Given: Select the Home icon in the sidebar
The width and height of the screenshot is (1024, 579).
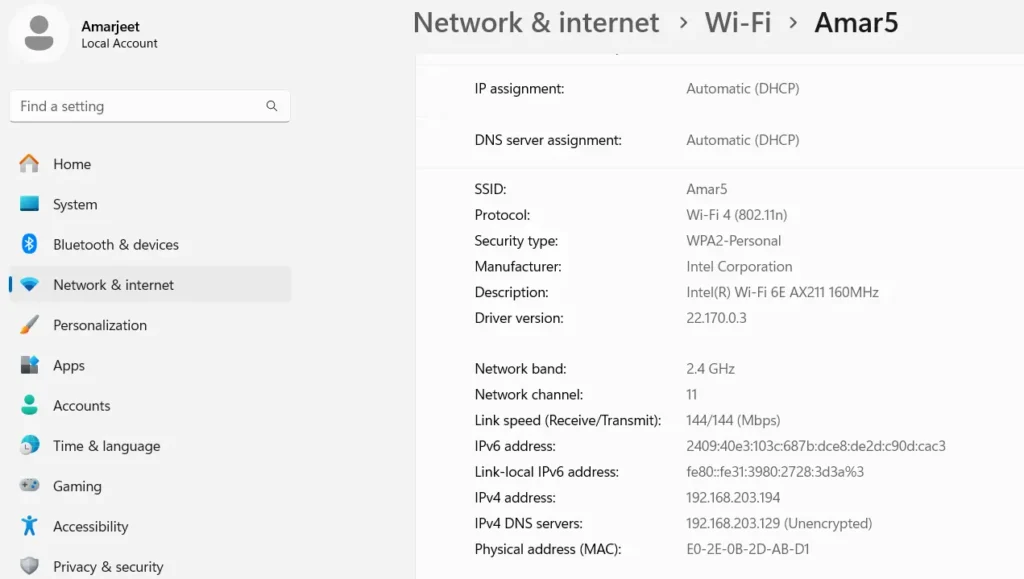Looking at the screenshot, I should (28, 164).
